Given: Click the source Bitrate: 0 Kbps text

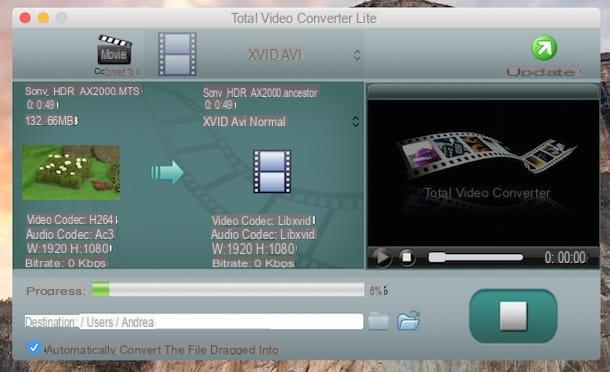Looking at the screenshot, I should point(66,263).
